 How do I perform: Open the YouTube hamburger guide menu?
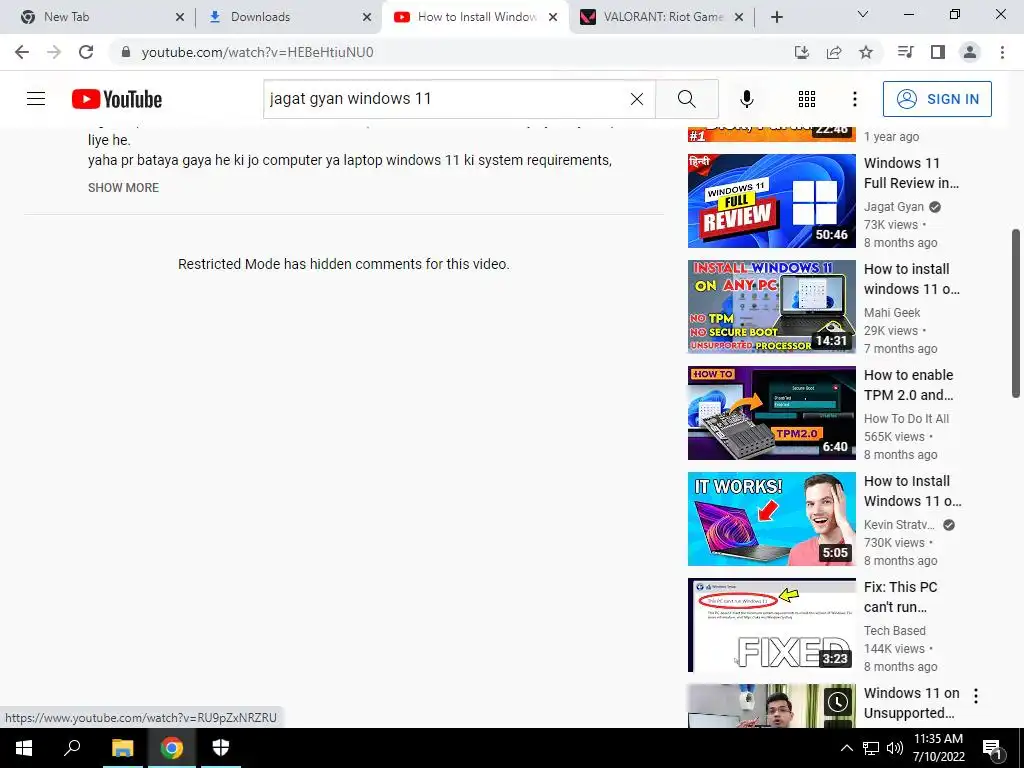click(x=36, y=99)
